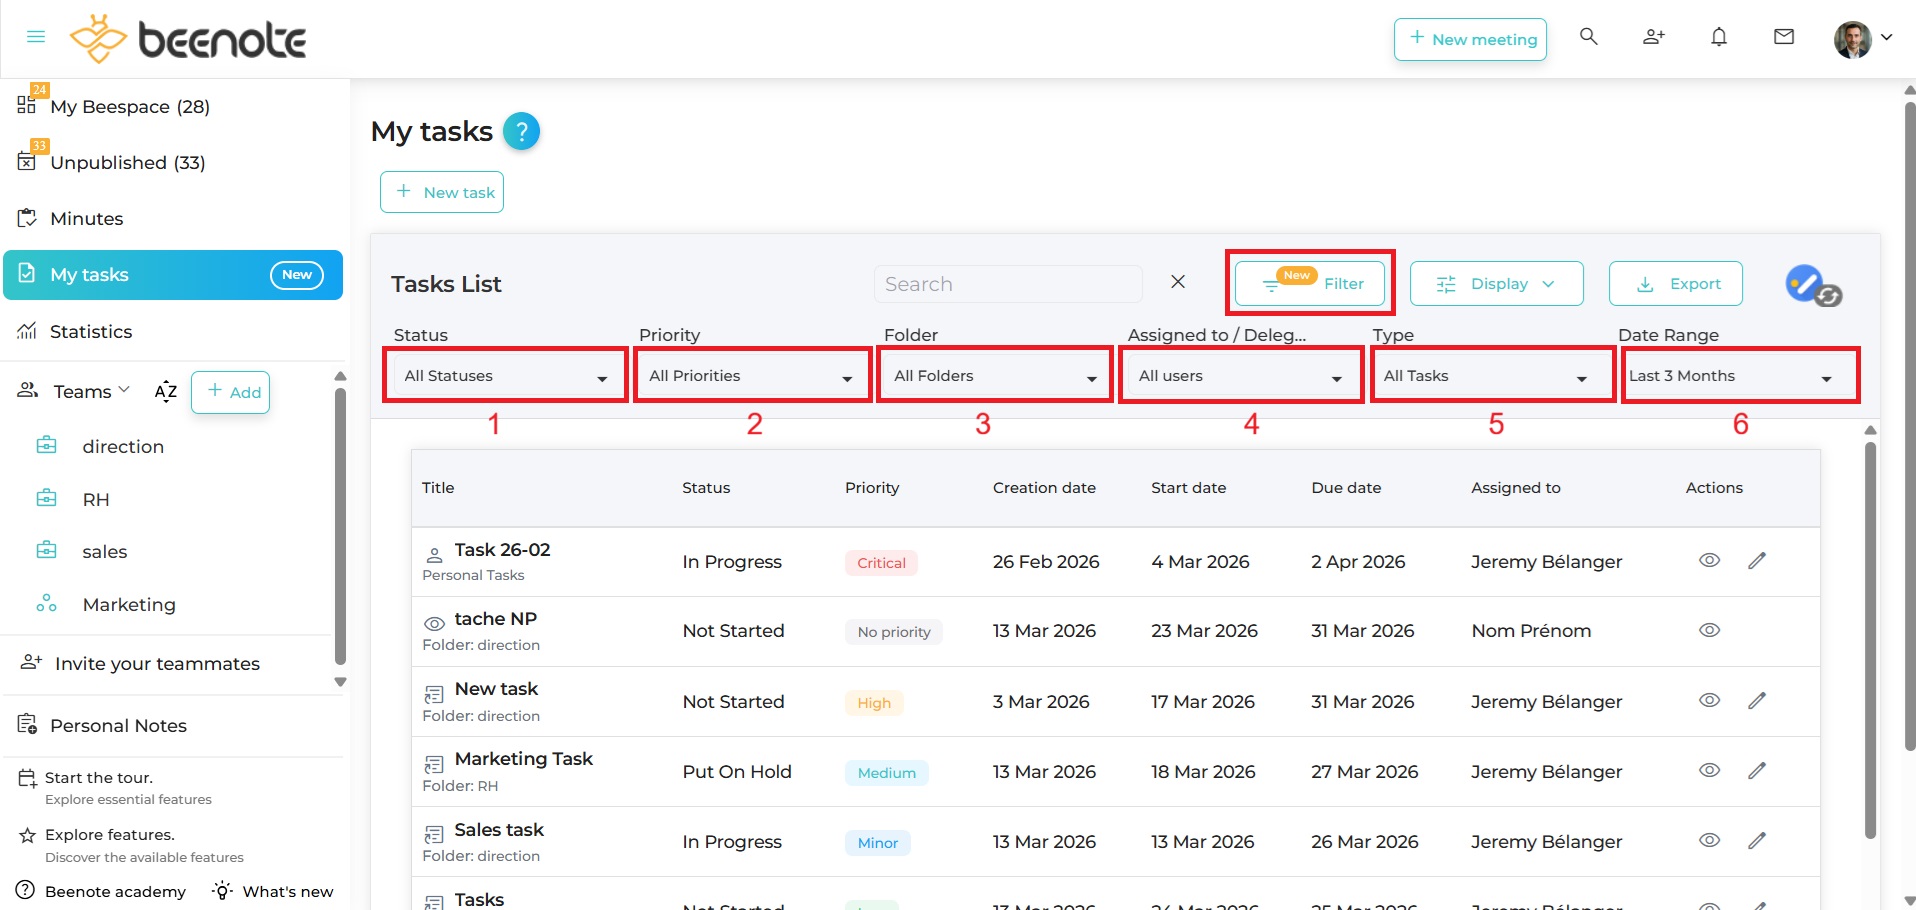Toggle visibility of tache NP task
This screenshot has width=1916, height=910.
coord(1709,630)
